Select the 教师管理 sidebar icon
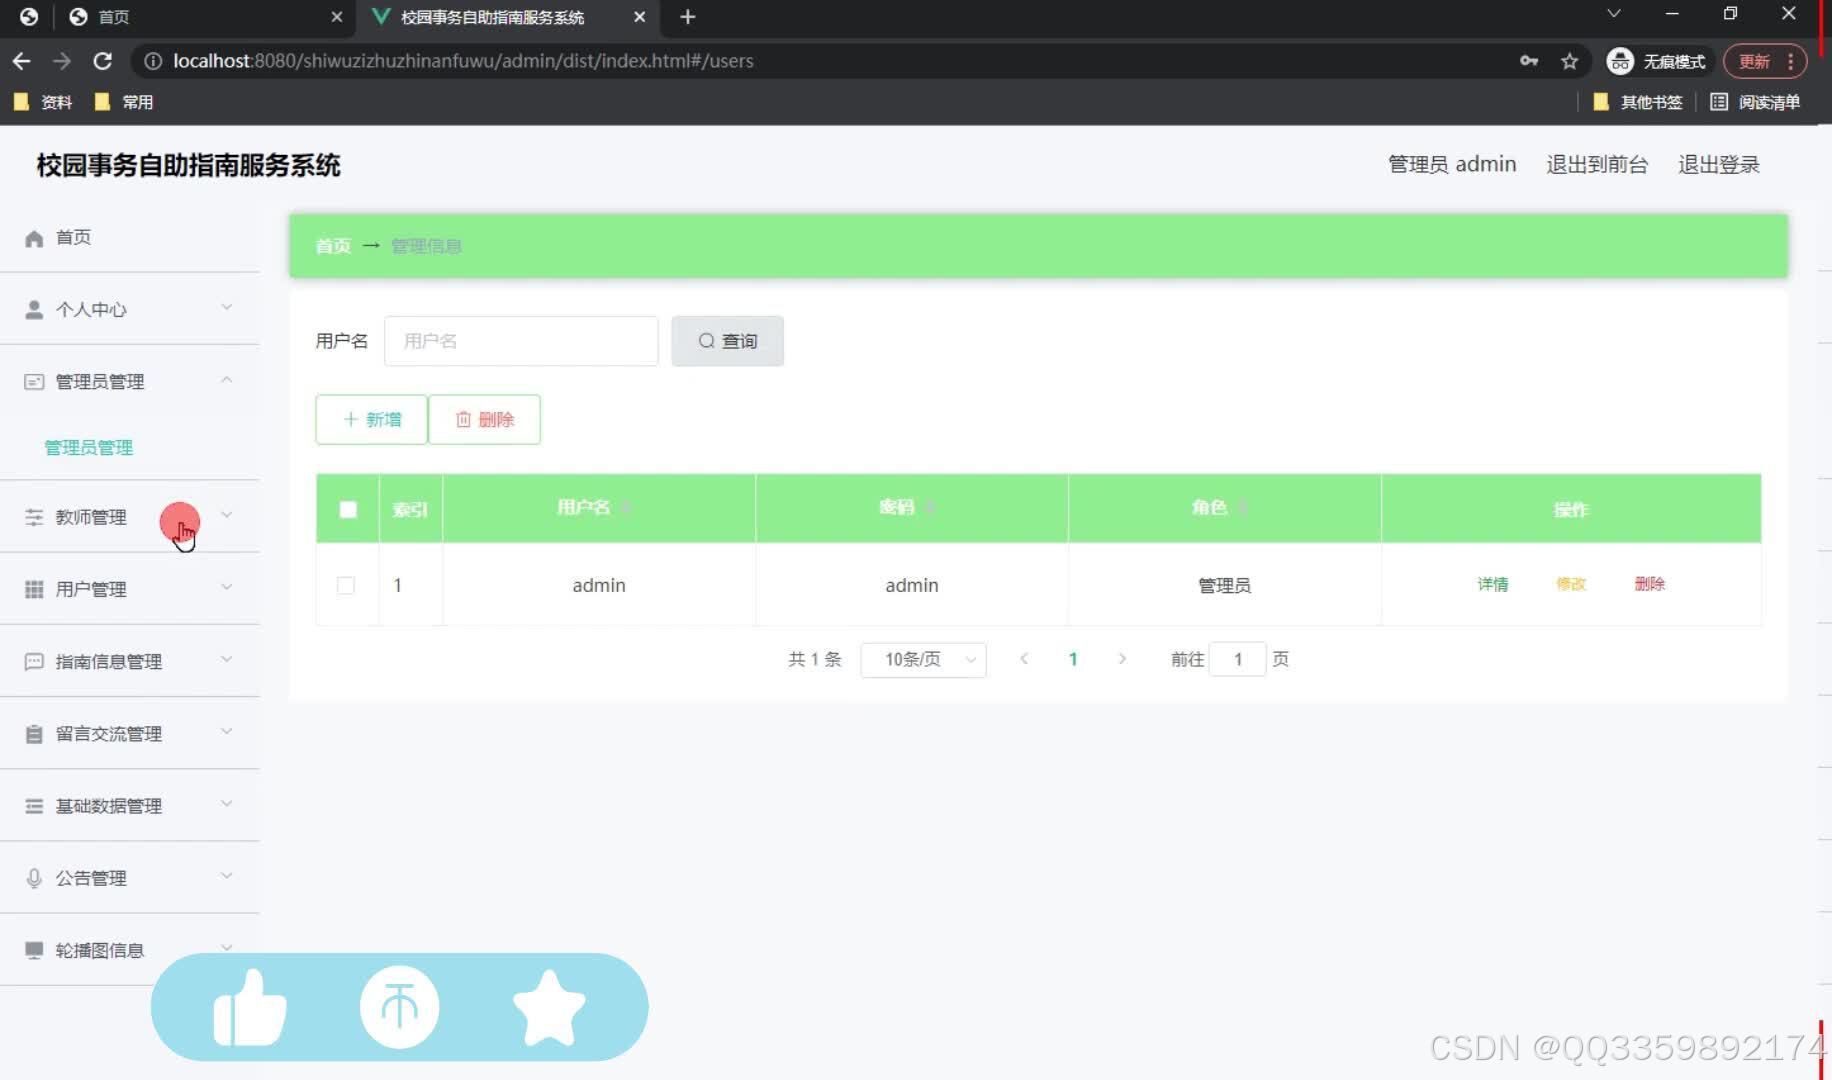 coord(33,517)
